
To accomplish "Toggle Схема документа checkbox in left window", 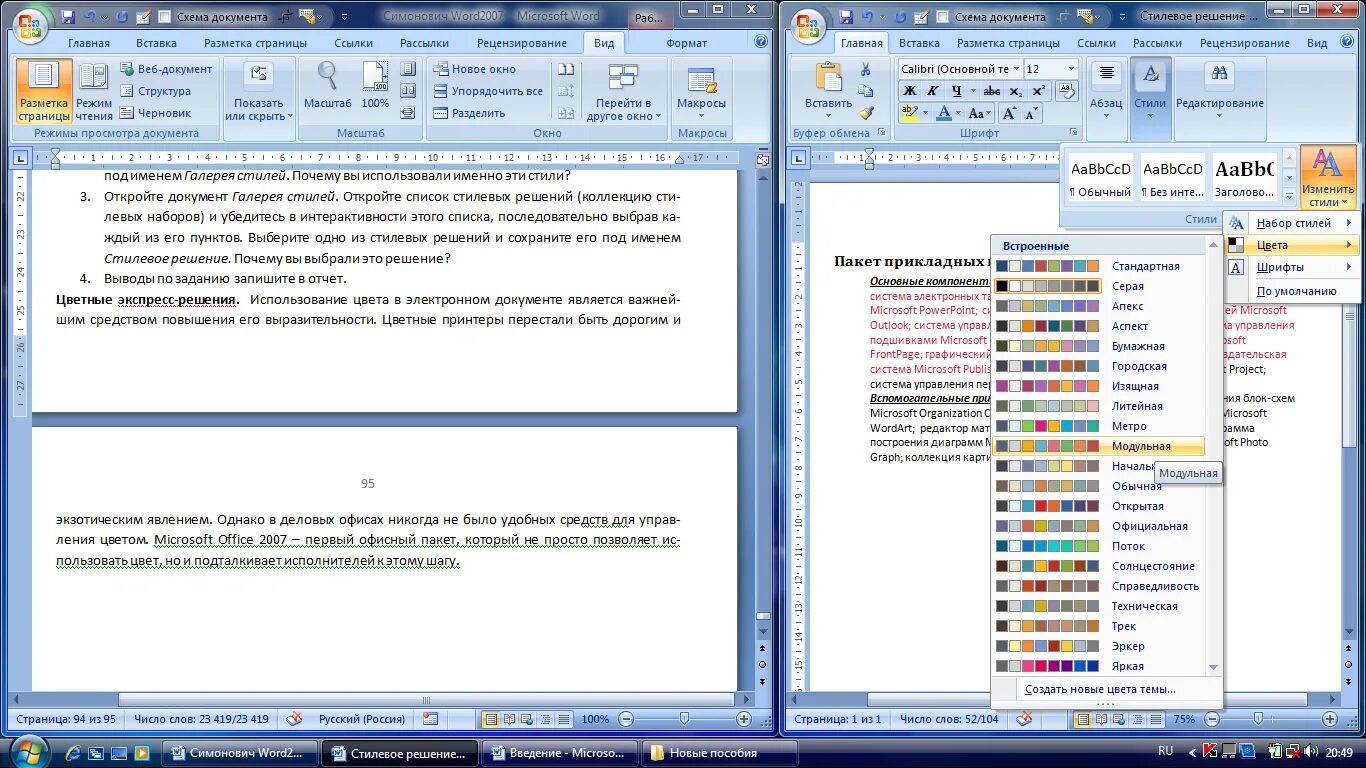I will click(x=166, y=17).
